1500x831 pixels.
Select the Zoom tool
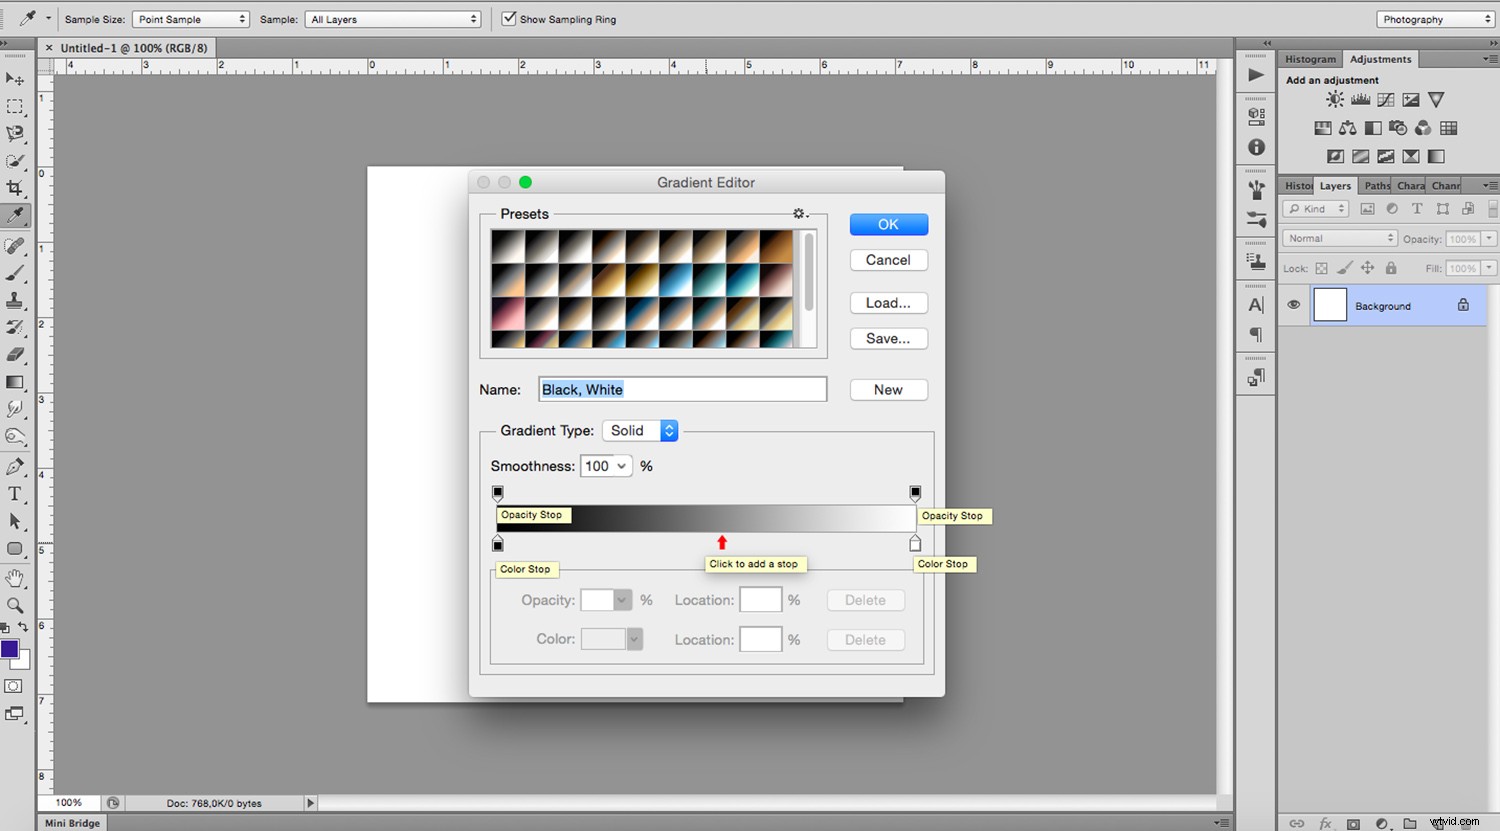point(15,605)
